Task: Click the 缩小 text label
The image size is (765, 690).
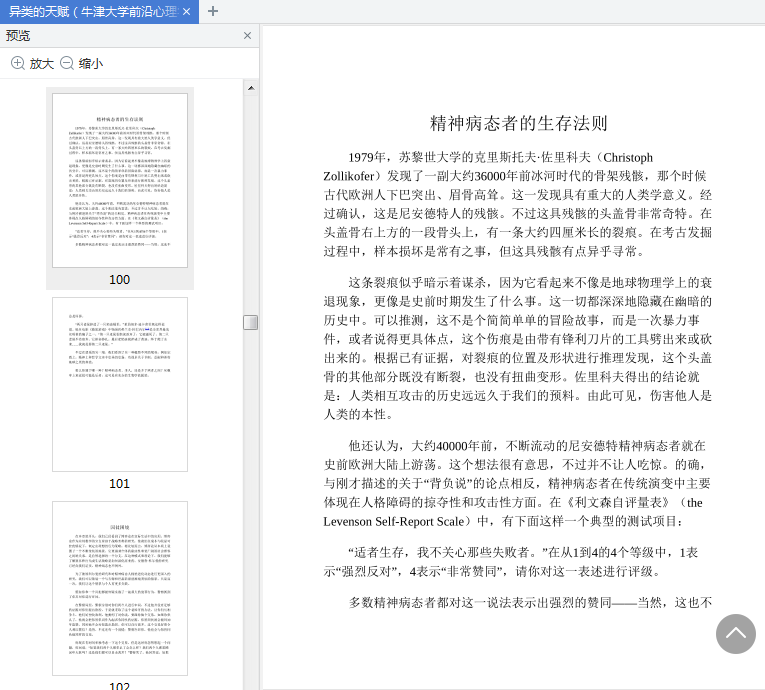Action: (x=91, y=64)
